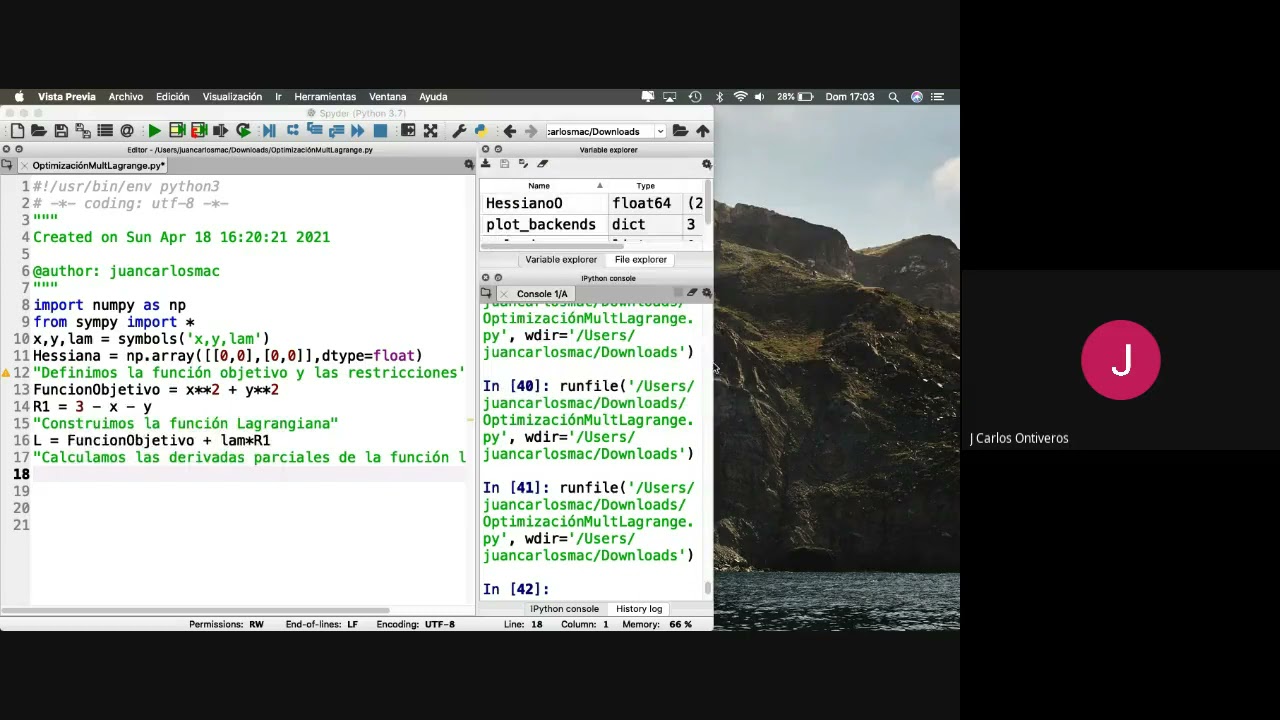
Task: Switch to the Variable explorer tab
Action: click(x=561, y=260)
